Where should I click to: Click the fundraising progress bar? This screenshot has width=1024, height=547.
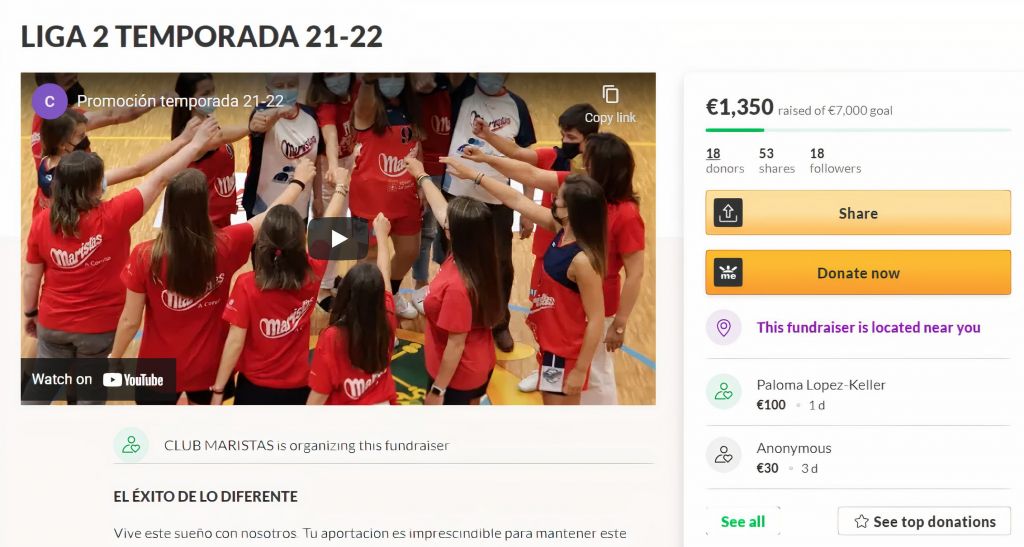coord(857,130)
